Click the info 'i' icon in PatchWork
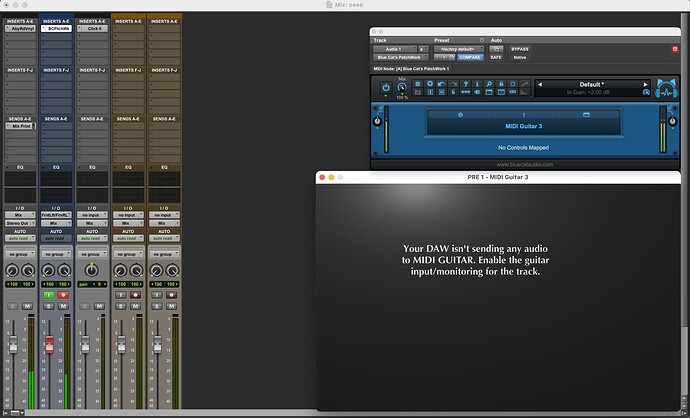The image size is (690, 418). point(477,84)
